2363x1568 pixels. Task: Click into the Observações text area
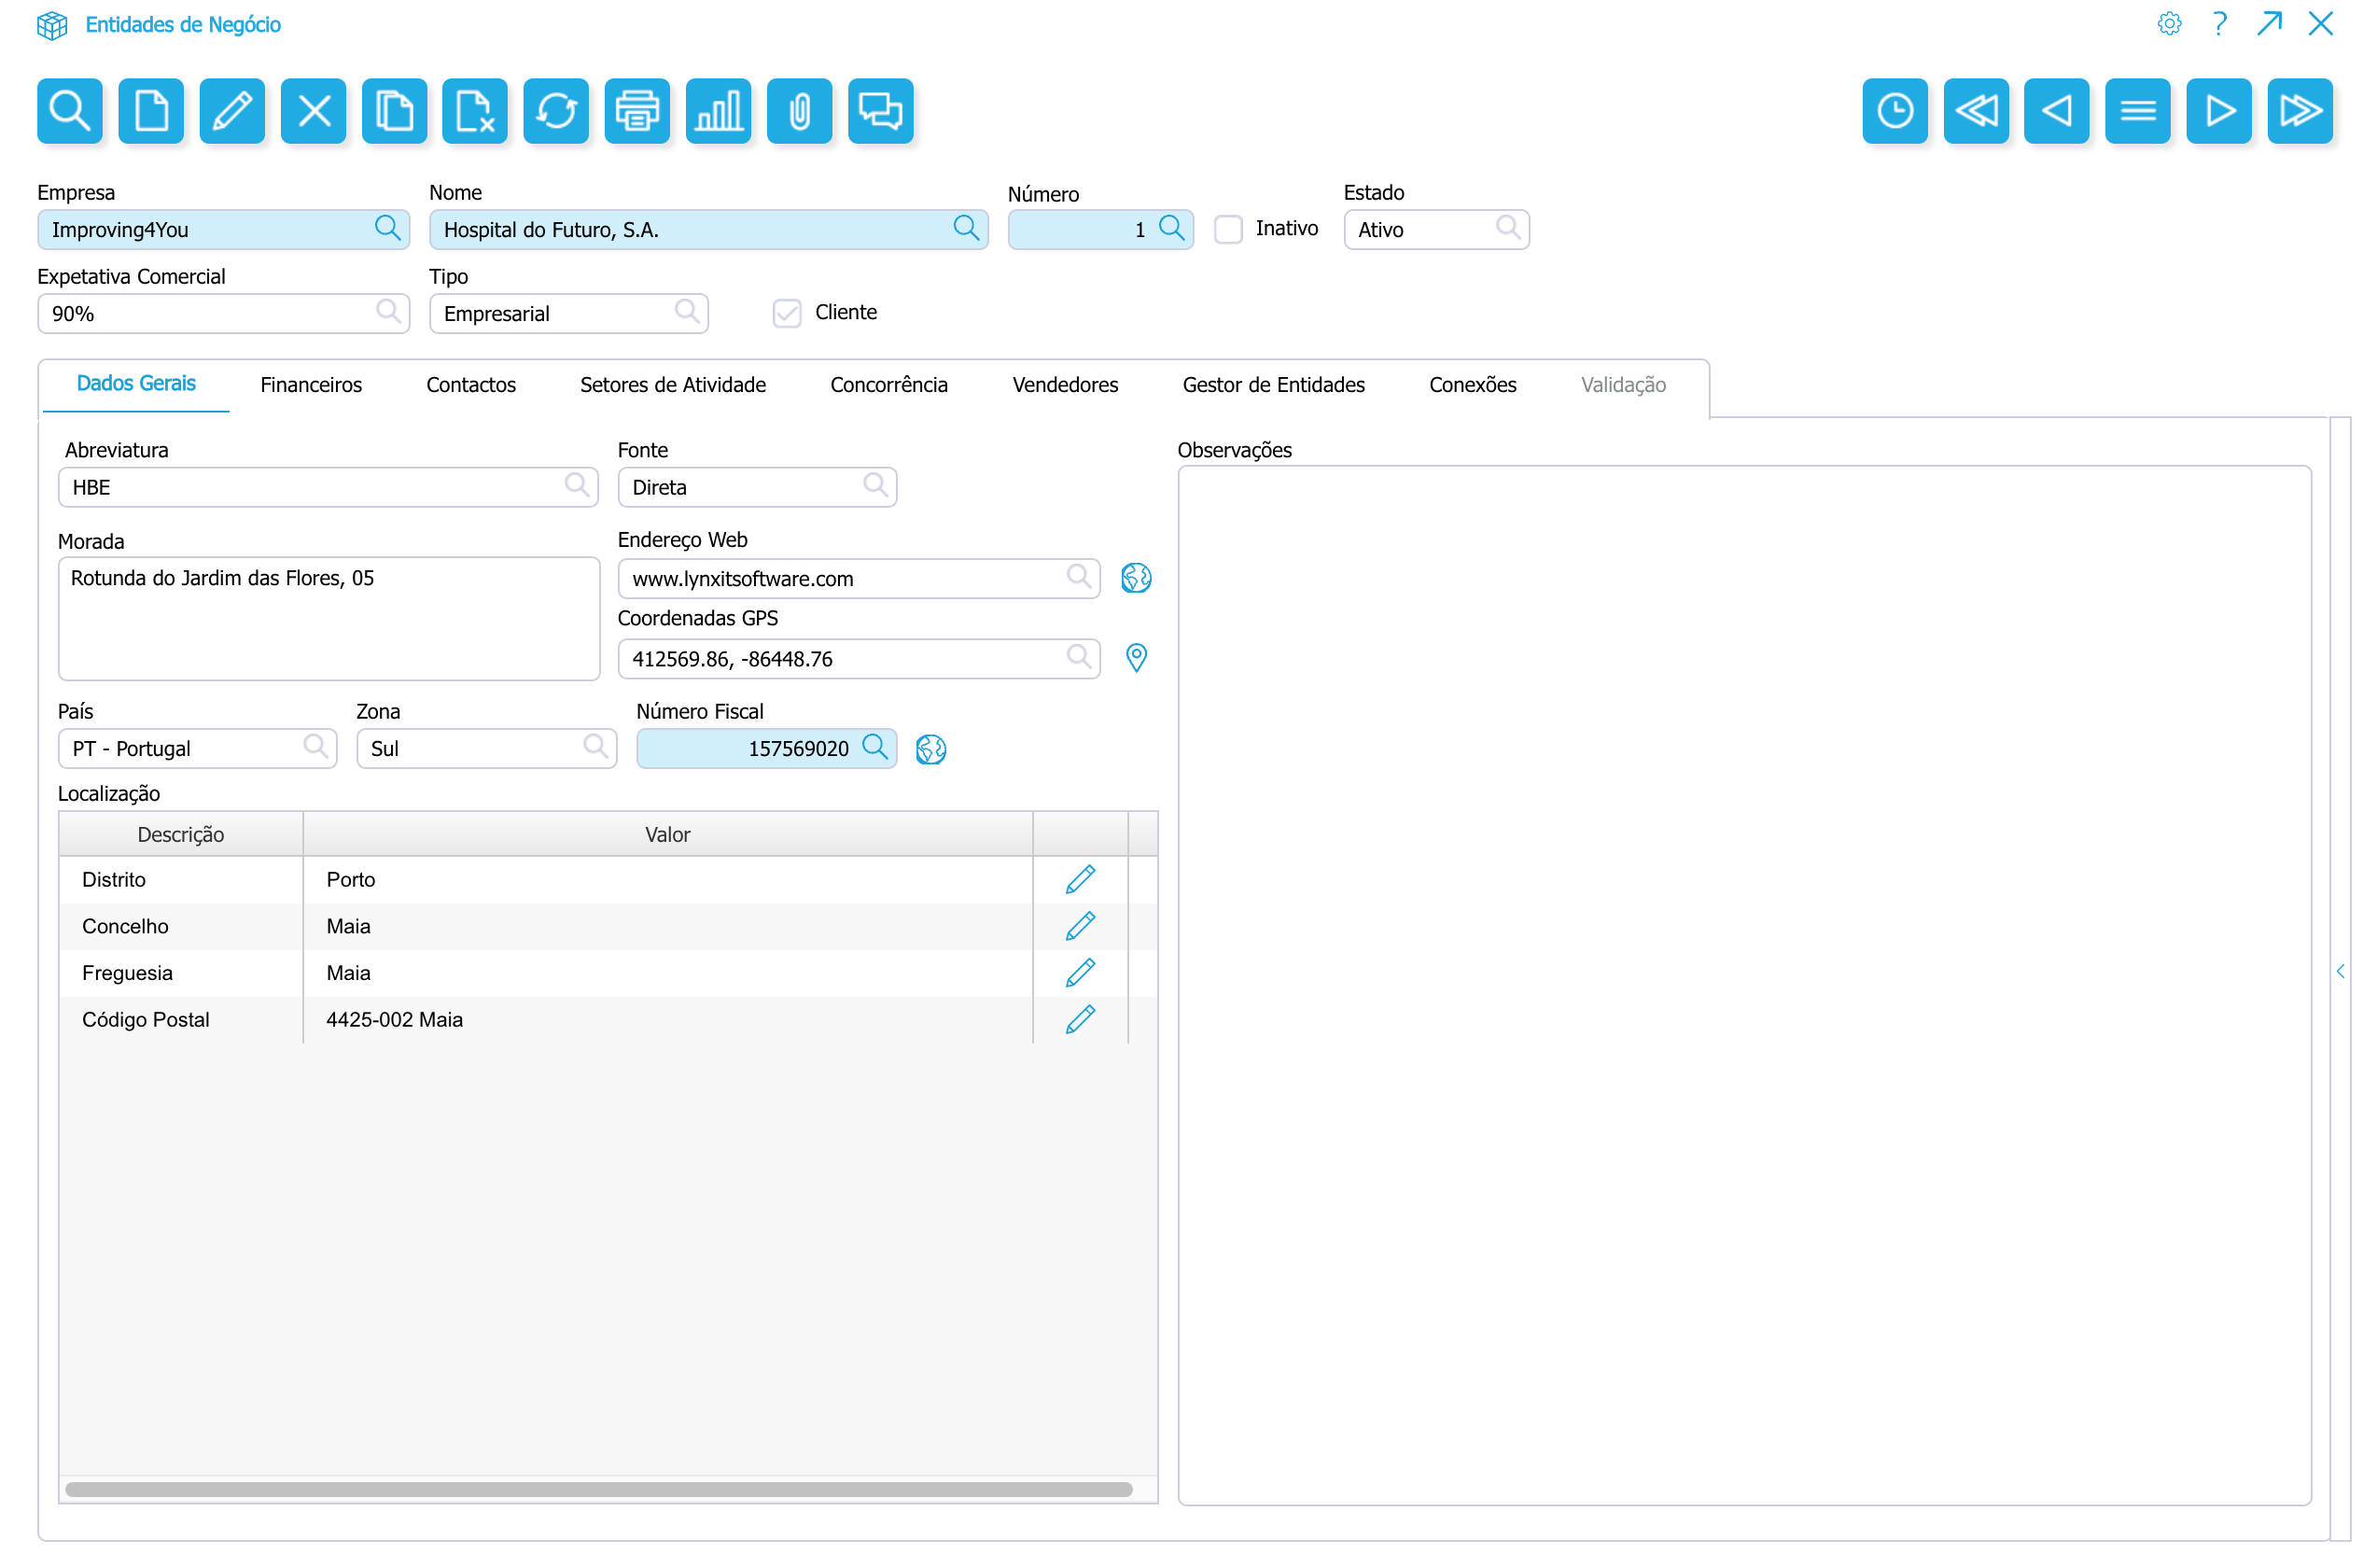[1744, 985]
